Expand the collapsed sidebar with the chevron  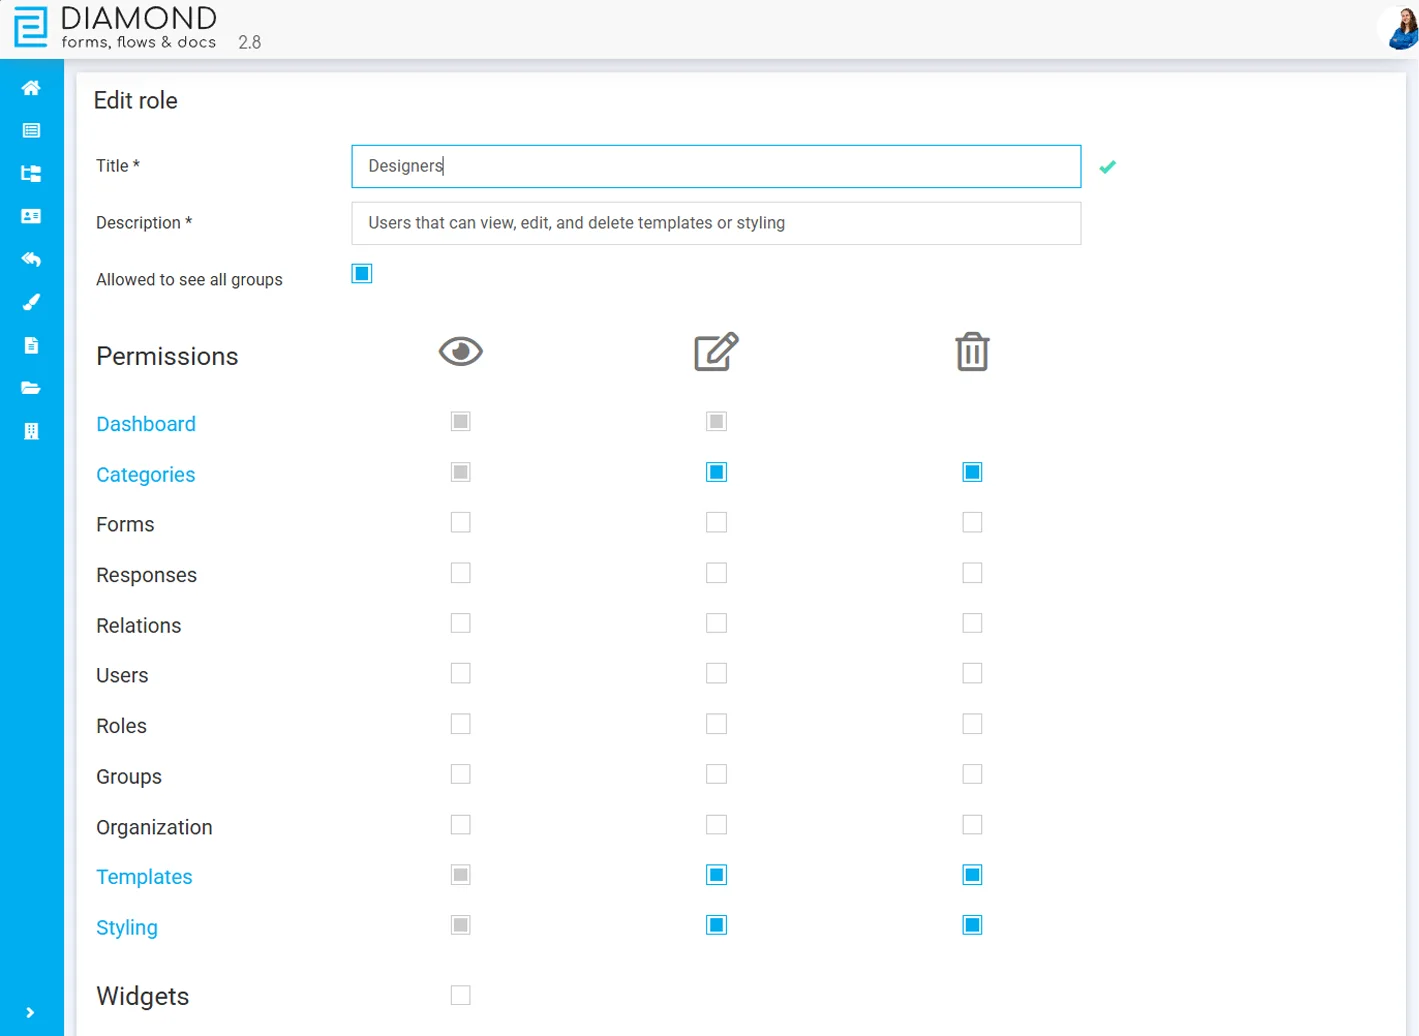tap(32, 1011)
